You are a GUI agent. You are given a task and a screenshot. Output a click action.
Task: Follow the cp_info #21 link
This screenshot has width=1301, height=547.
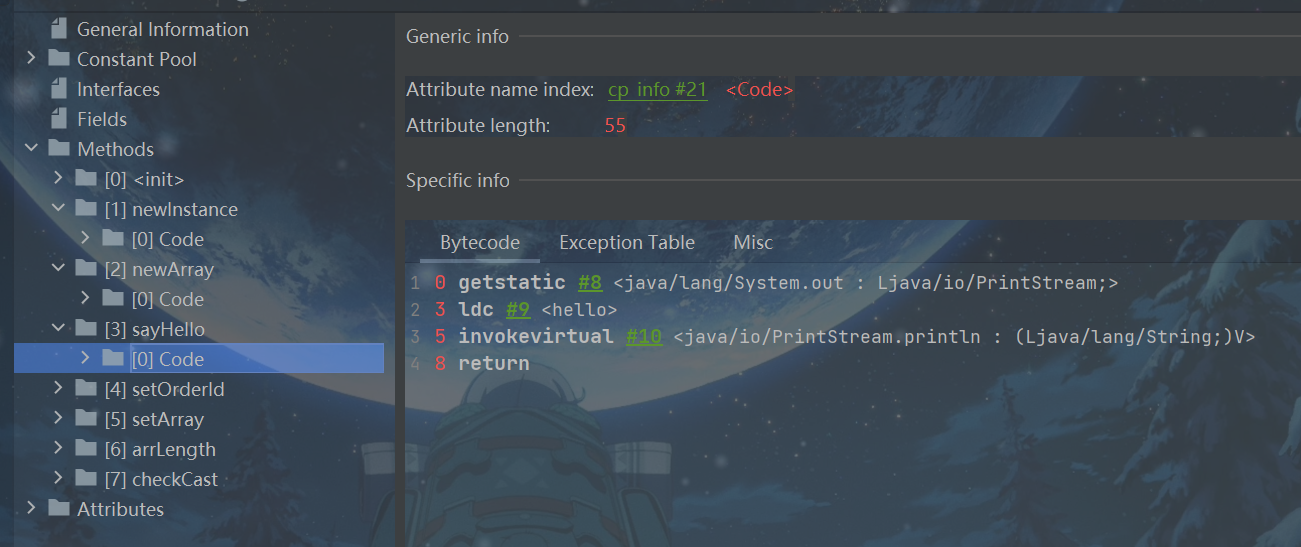pyautogui.click(x=657, y=90)
